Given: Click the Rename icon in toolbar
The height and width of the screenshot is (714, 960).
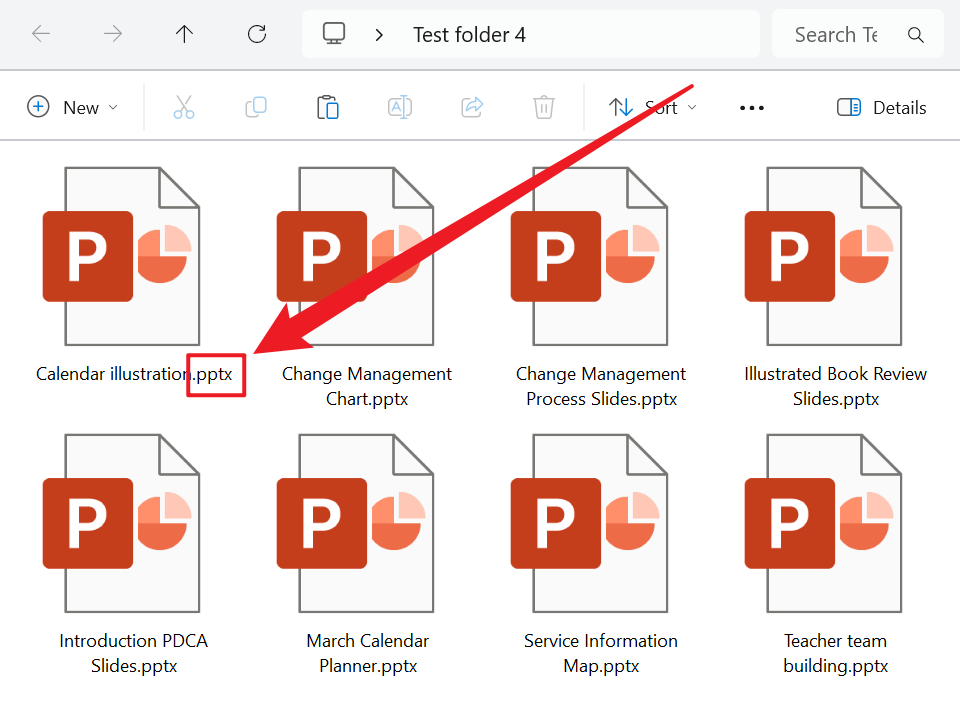Looking at the screenshot, I should 400,107.
